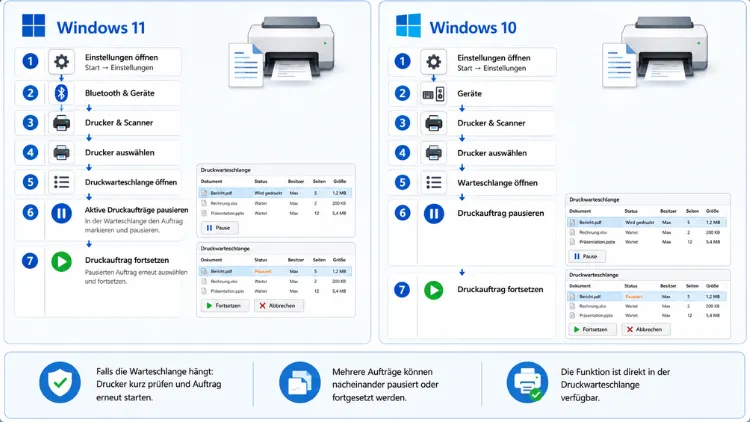Click Drucker auswählen label in Windows 11 panel

pos(120,153)
